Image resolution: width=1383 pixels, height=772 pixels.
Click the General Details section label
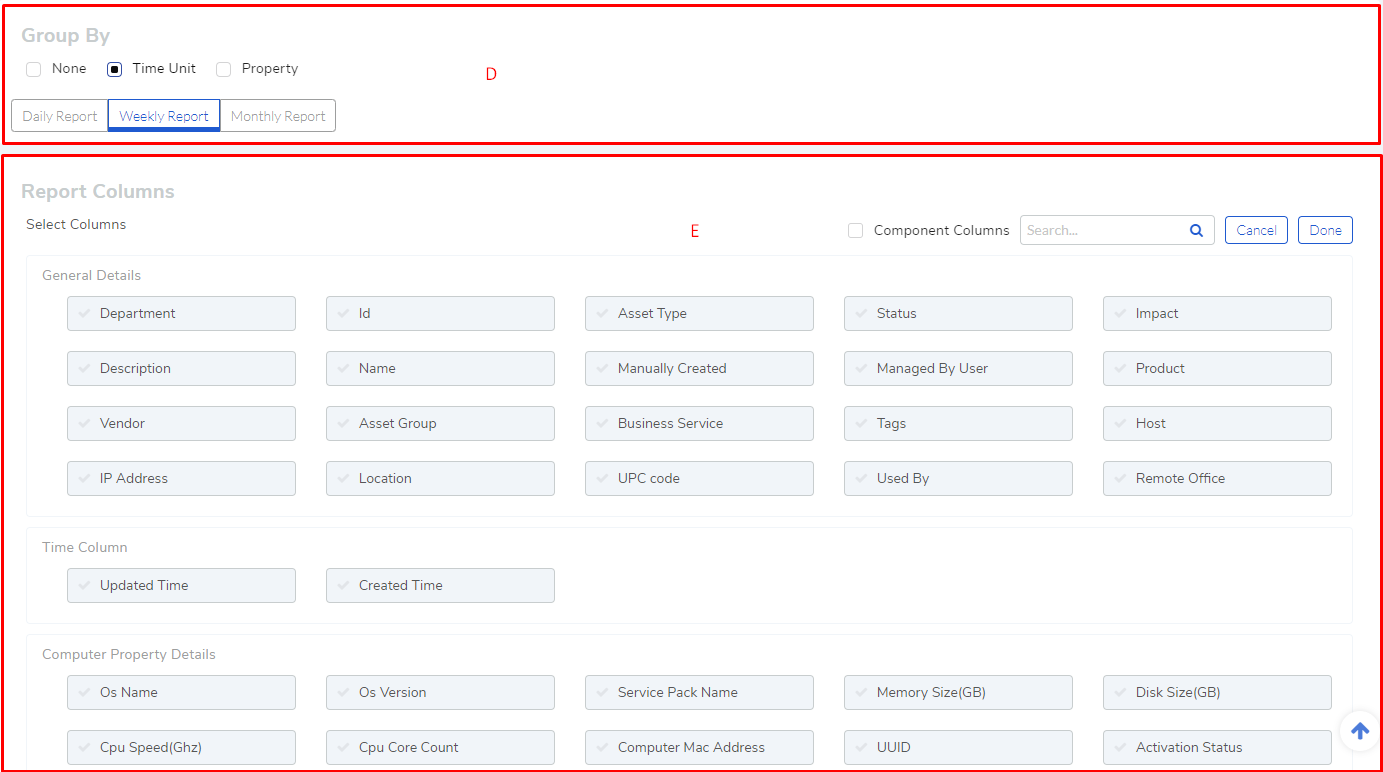pos(91,275)
